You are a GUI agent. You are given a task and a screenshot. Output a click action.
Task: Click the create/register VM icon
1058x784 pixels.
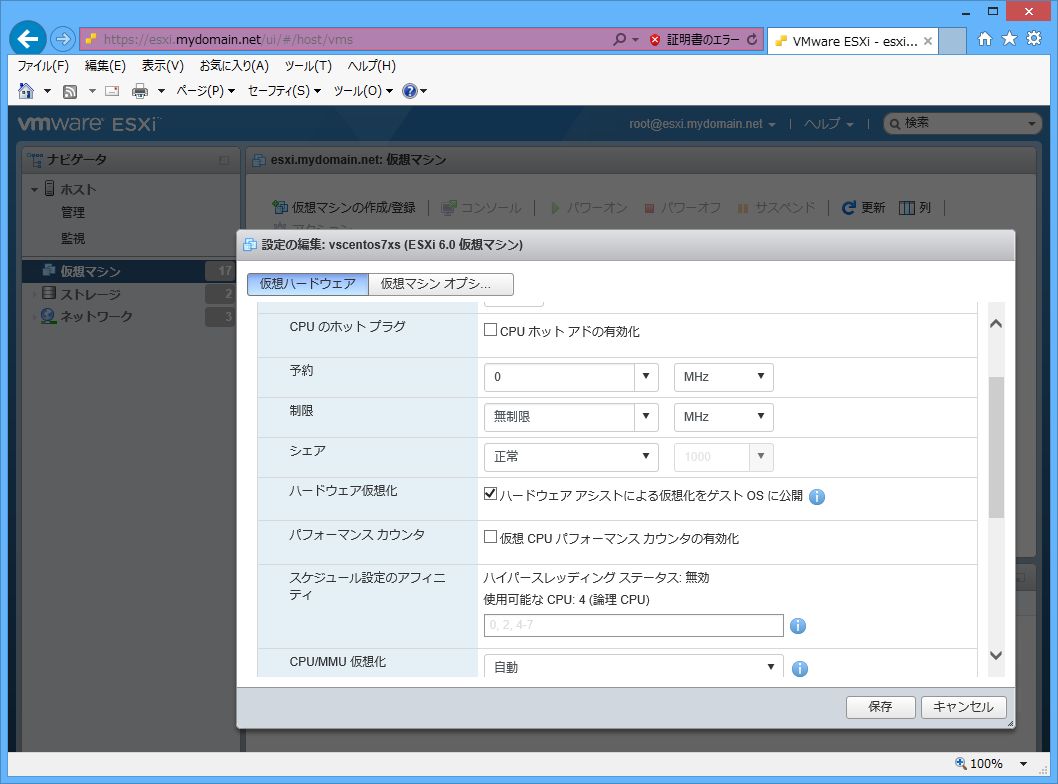[x=279, y=207]
